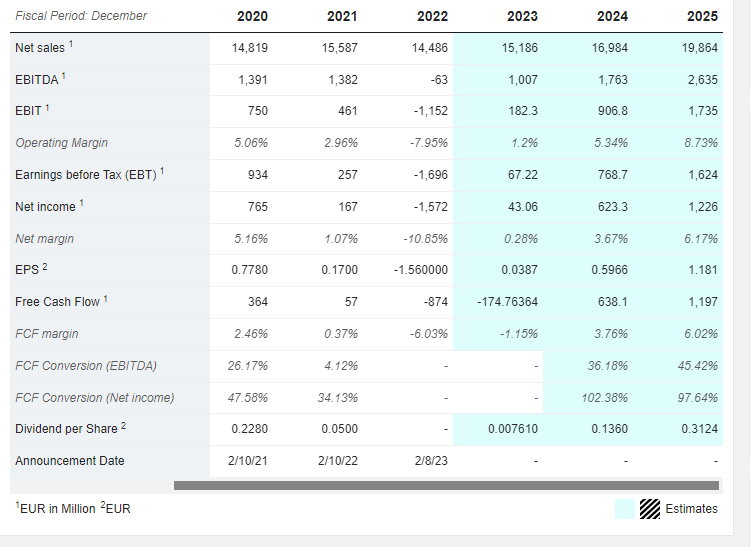Click the EUR in Million footnote text
The width and height of the screenshot is (750, 547).
pyautogui.click(x=55, y=509)
